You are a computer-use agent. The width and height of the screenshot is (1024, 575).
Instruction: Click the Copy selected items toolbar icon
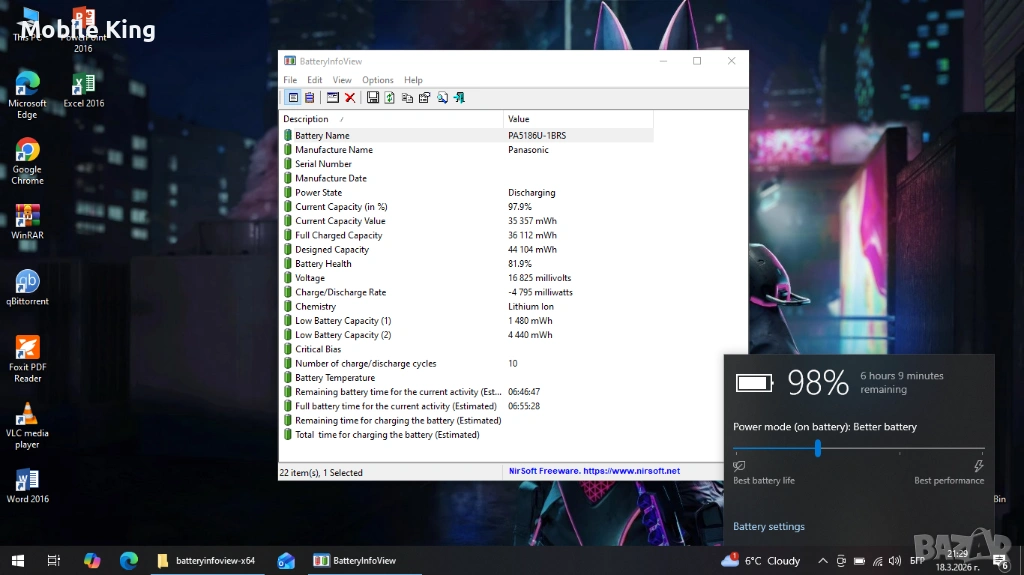(407, 97)
